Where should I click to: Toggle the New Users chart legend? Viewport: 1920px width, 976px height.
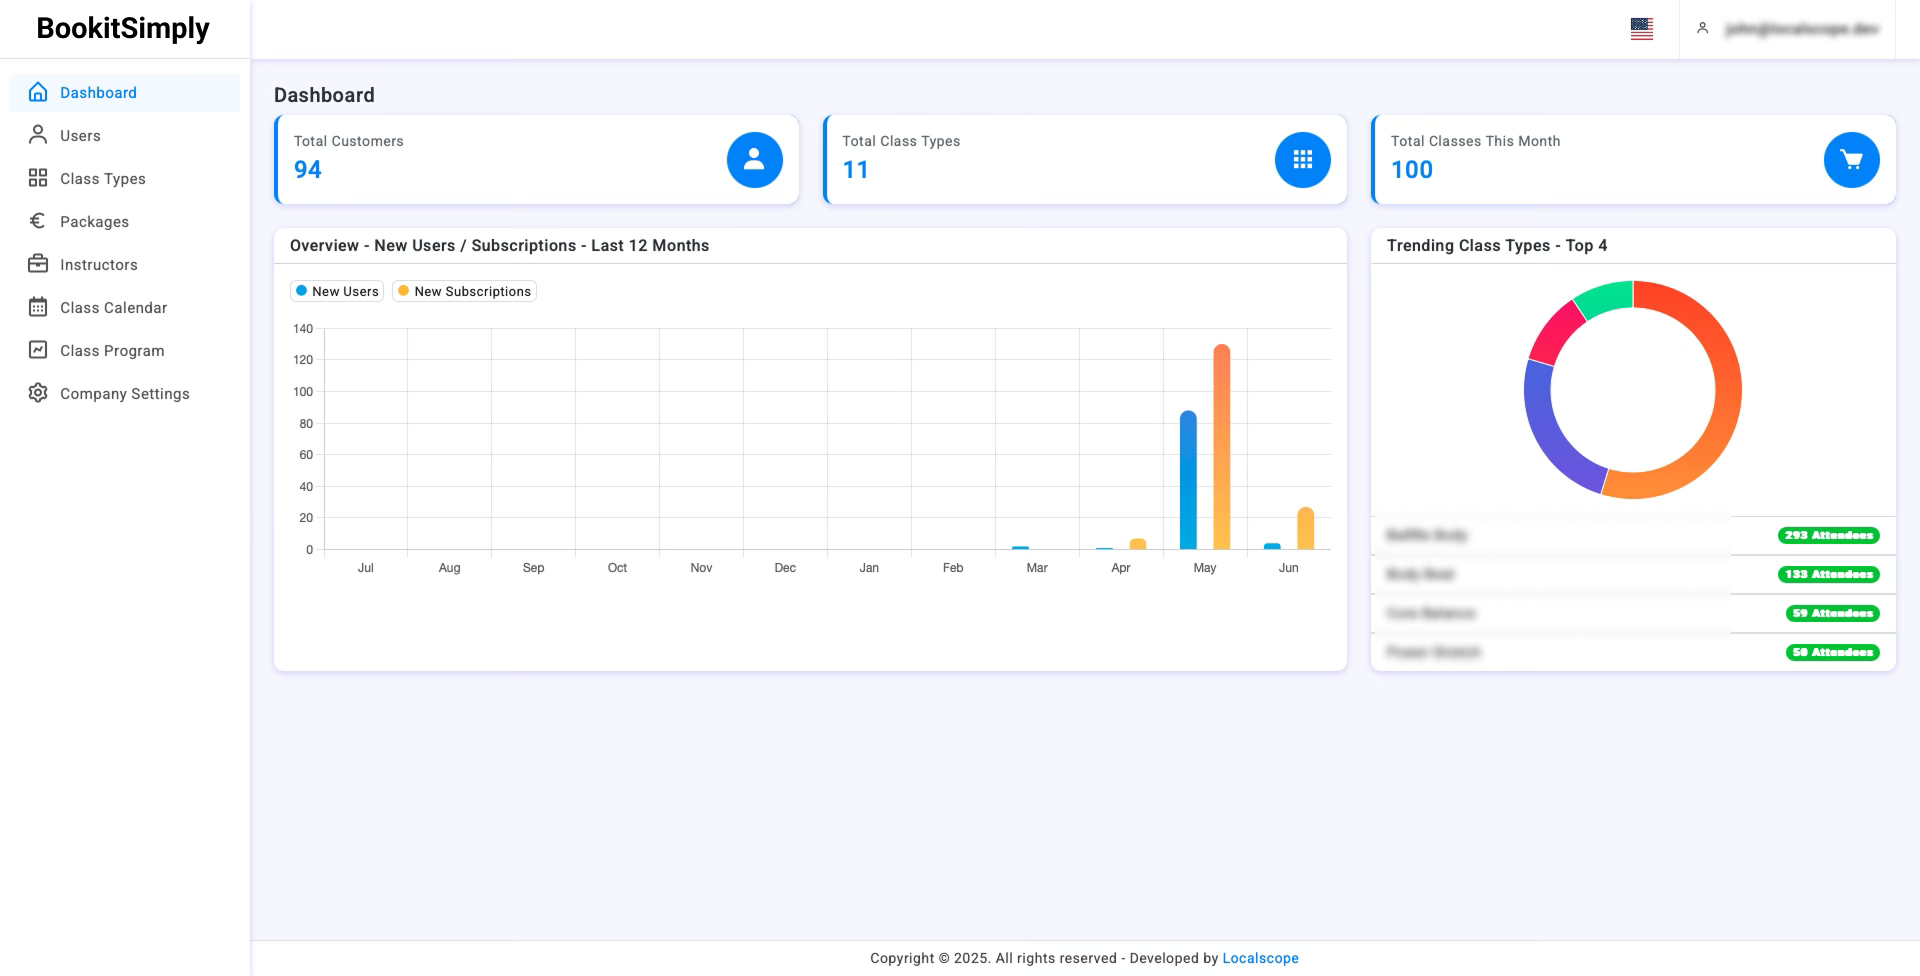(337, 291)
